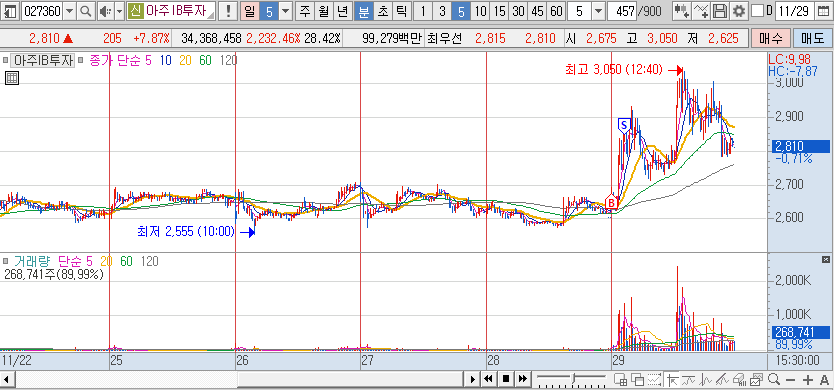Image resolution: width=834 pixels, height=390 pixels.
Task: Open the dropdown arrow after blue 5 period
Action: point(286,11)
